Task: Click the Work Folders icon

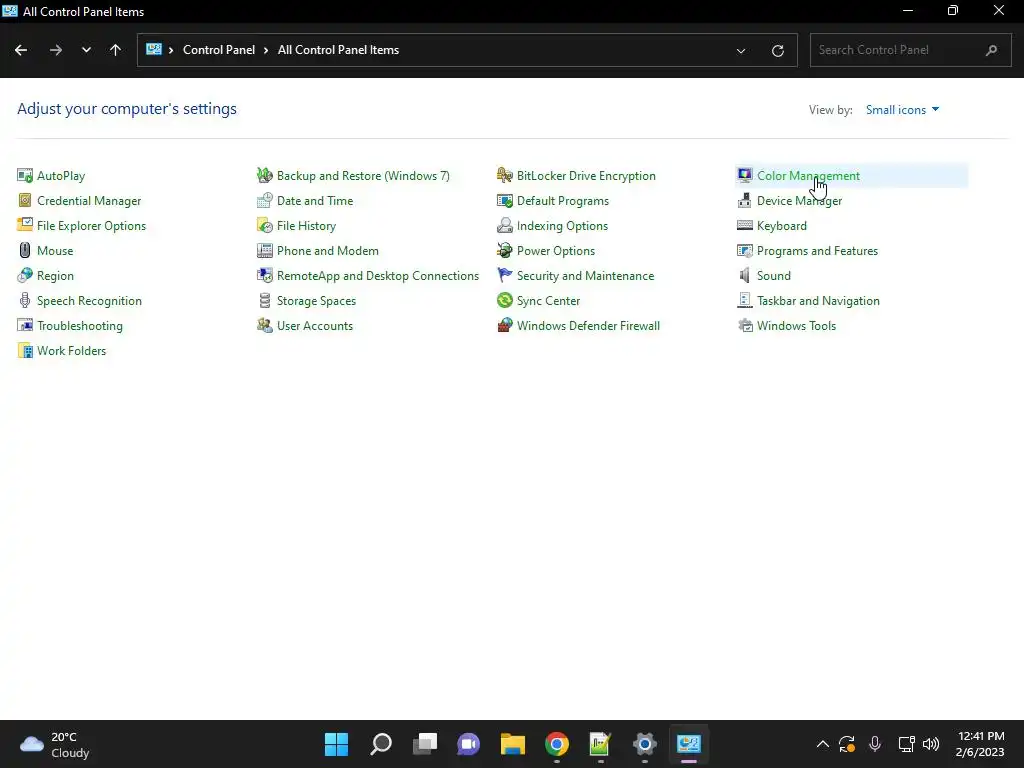Action: (x=25, y=351)
